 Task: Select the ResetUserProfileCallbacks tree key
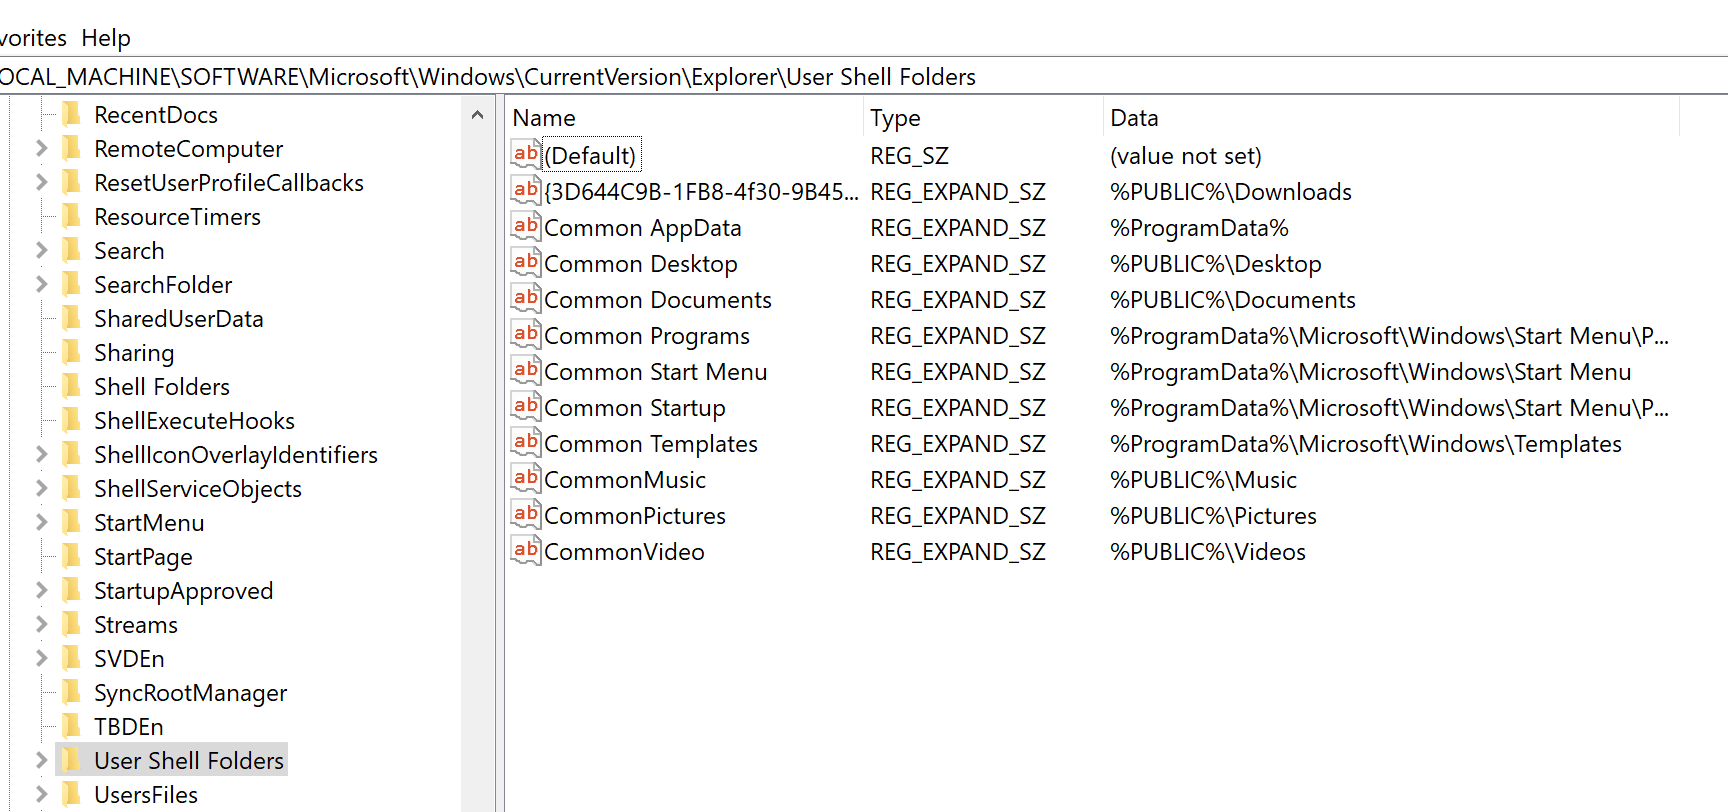pyautogui.click(x=229, y=183)
